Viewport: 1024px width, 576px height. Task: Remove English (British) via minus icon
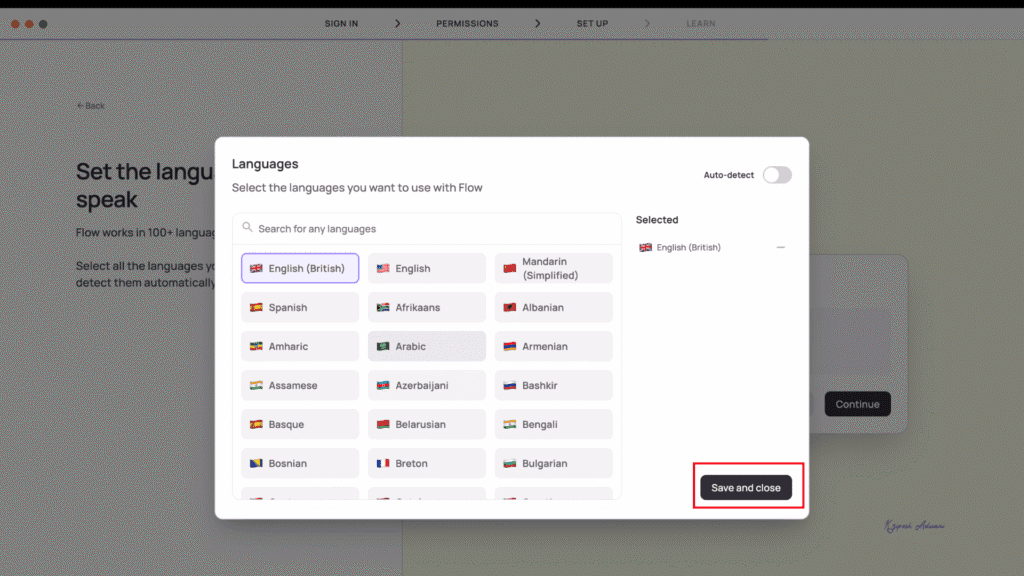pos(780,248)
